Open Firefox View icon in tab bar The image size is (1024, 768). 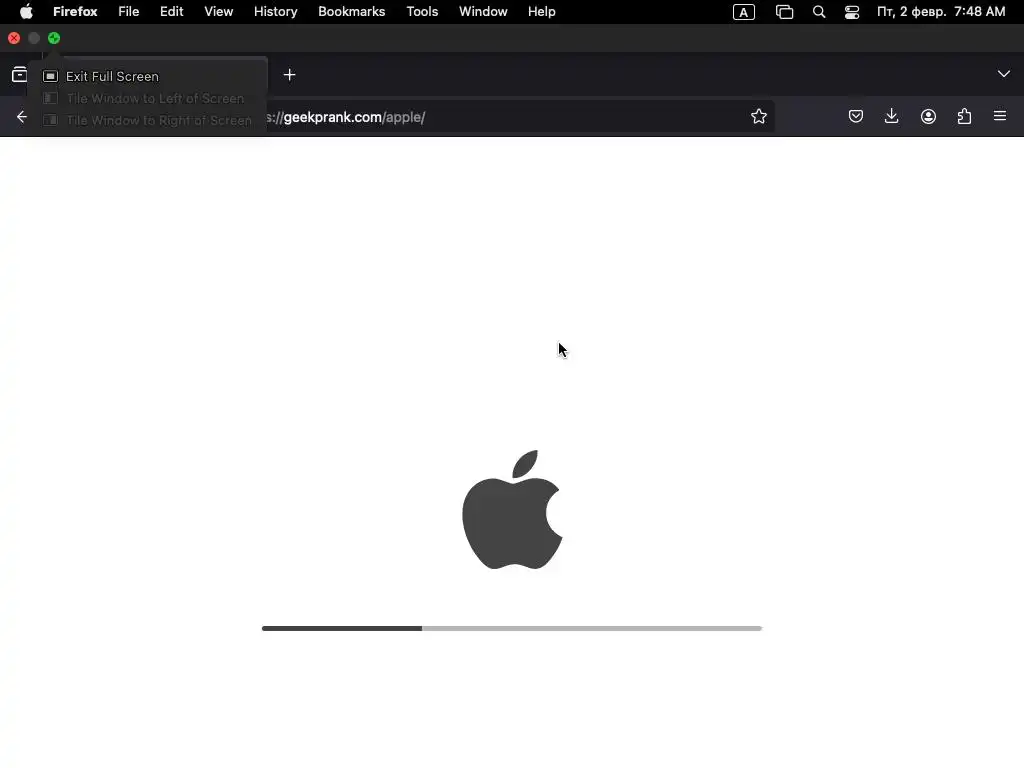[x=20, y=74]
